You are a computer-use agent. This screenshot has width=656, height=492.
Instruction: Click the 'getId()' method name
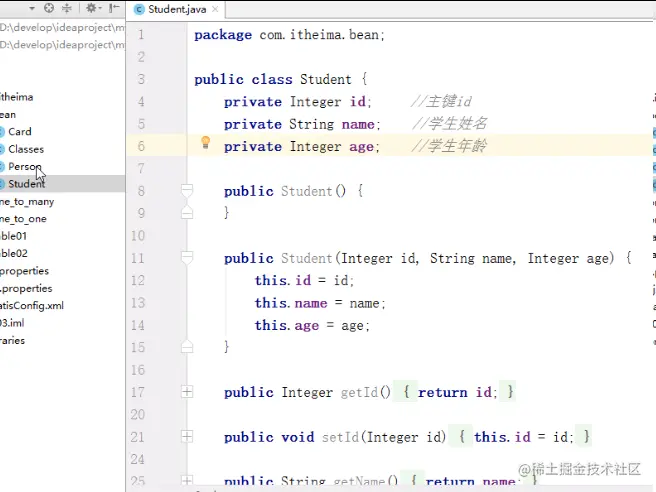tap(366, 392)
